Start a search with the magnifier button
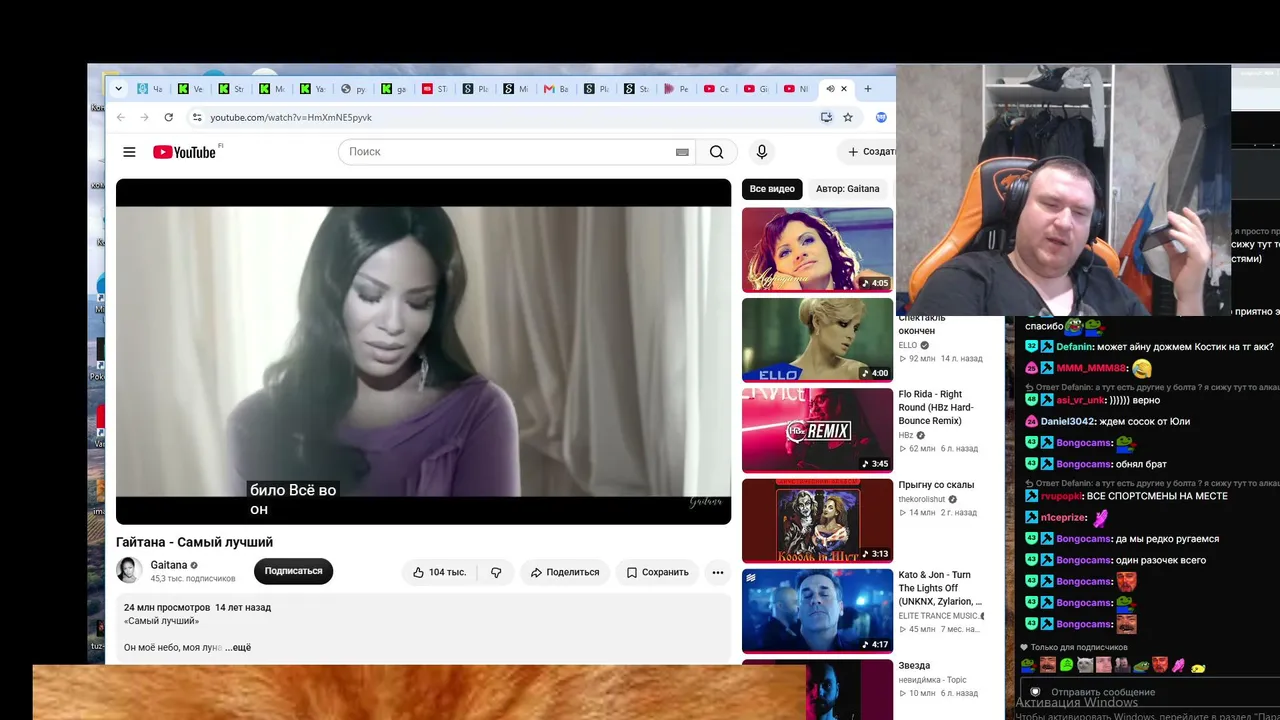 click(x=716, y=152)
